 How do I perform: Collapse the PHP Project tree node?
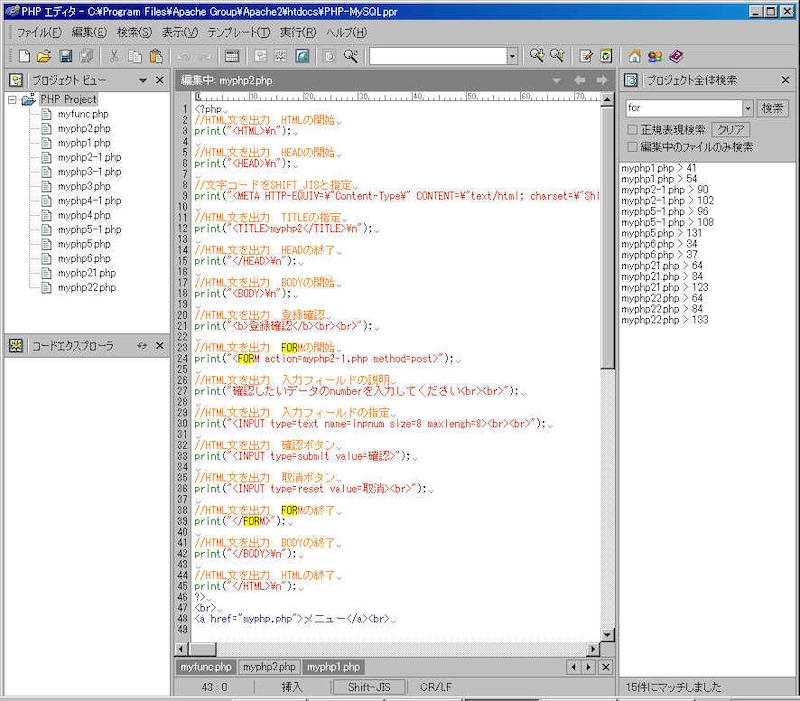(12, 100)
